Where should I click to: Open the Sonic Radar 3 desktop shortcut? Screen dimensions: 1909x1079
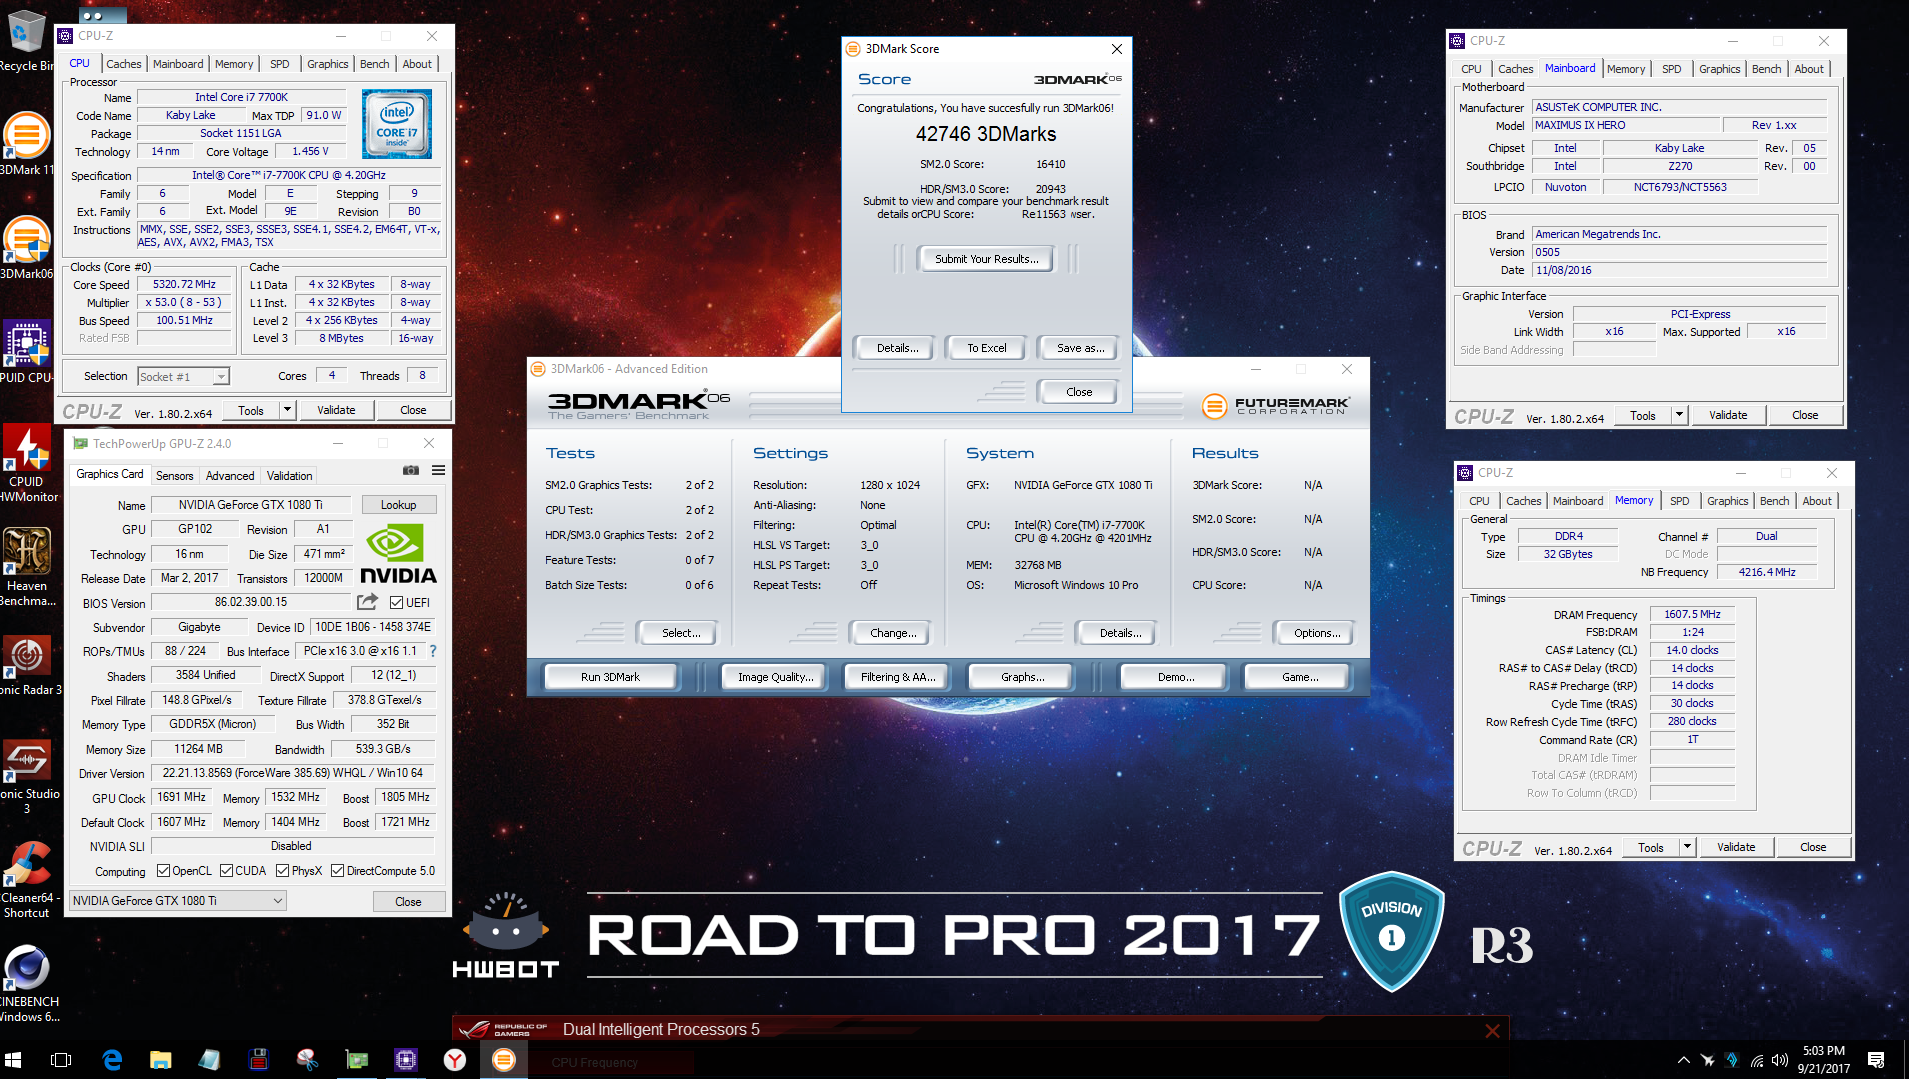(27, 664)
